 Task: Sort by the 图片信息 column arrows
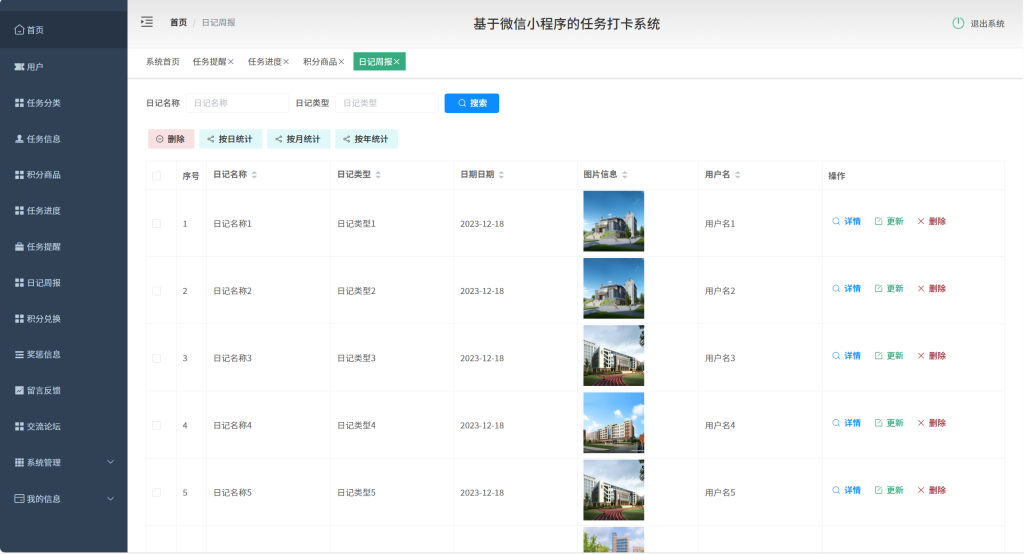coord(624,174)
